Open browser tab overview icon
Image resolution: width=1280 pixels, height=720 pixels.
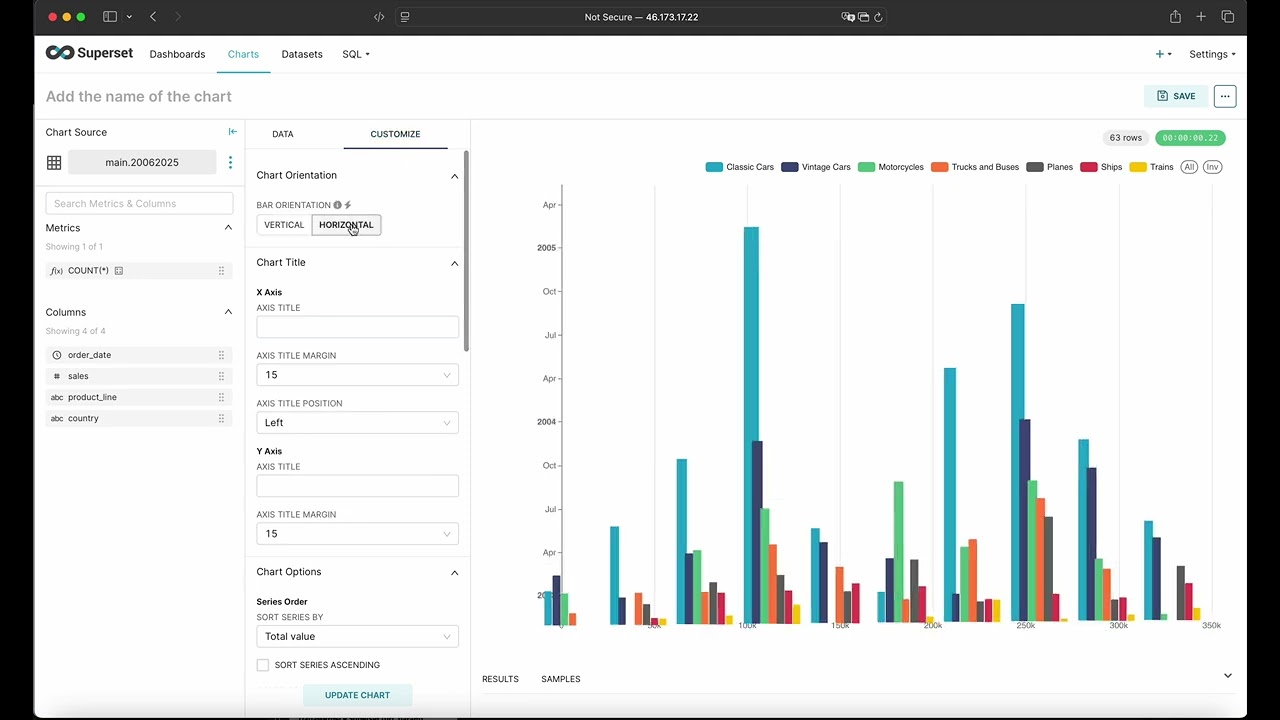[1227, 17]
